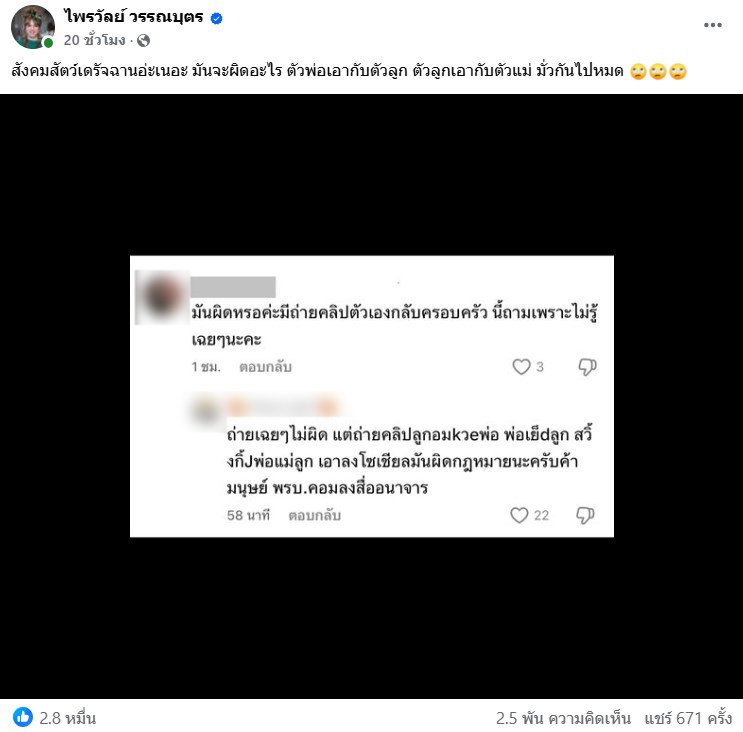Open the attached screenshot image in viewer

372,396
